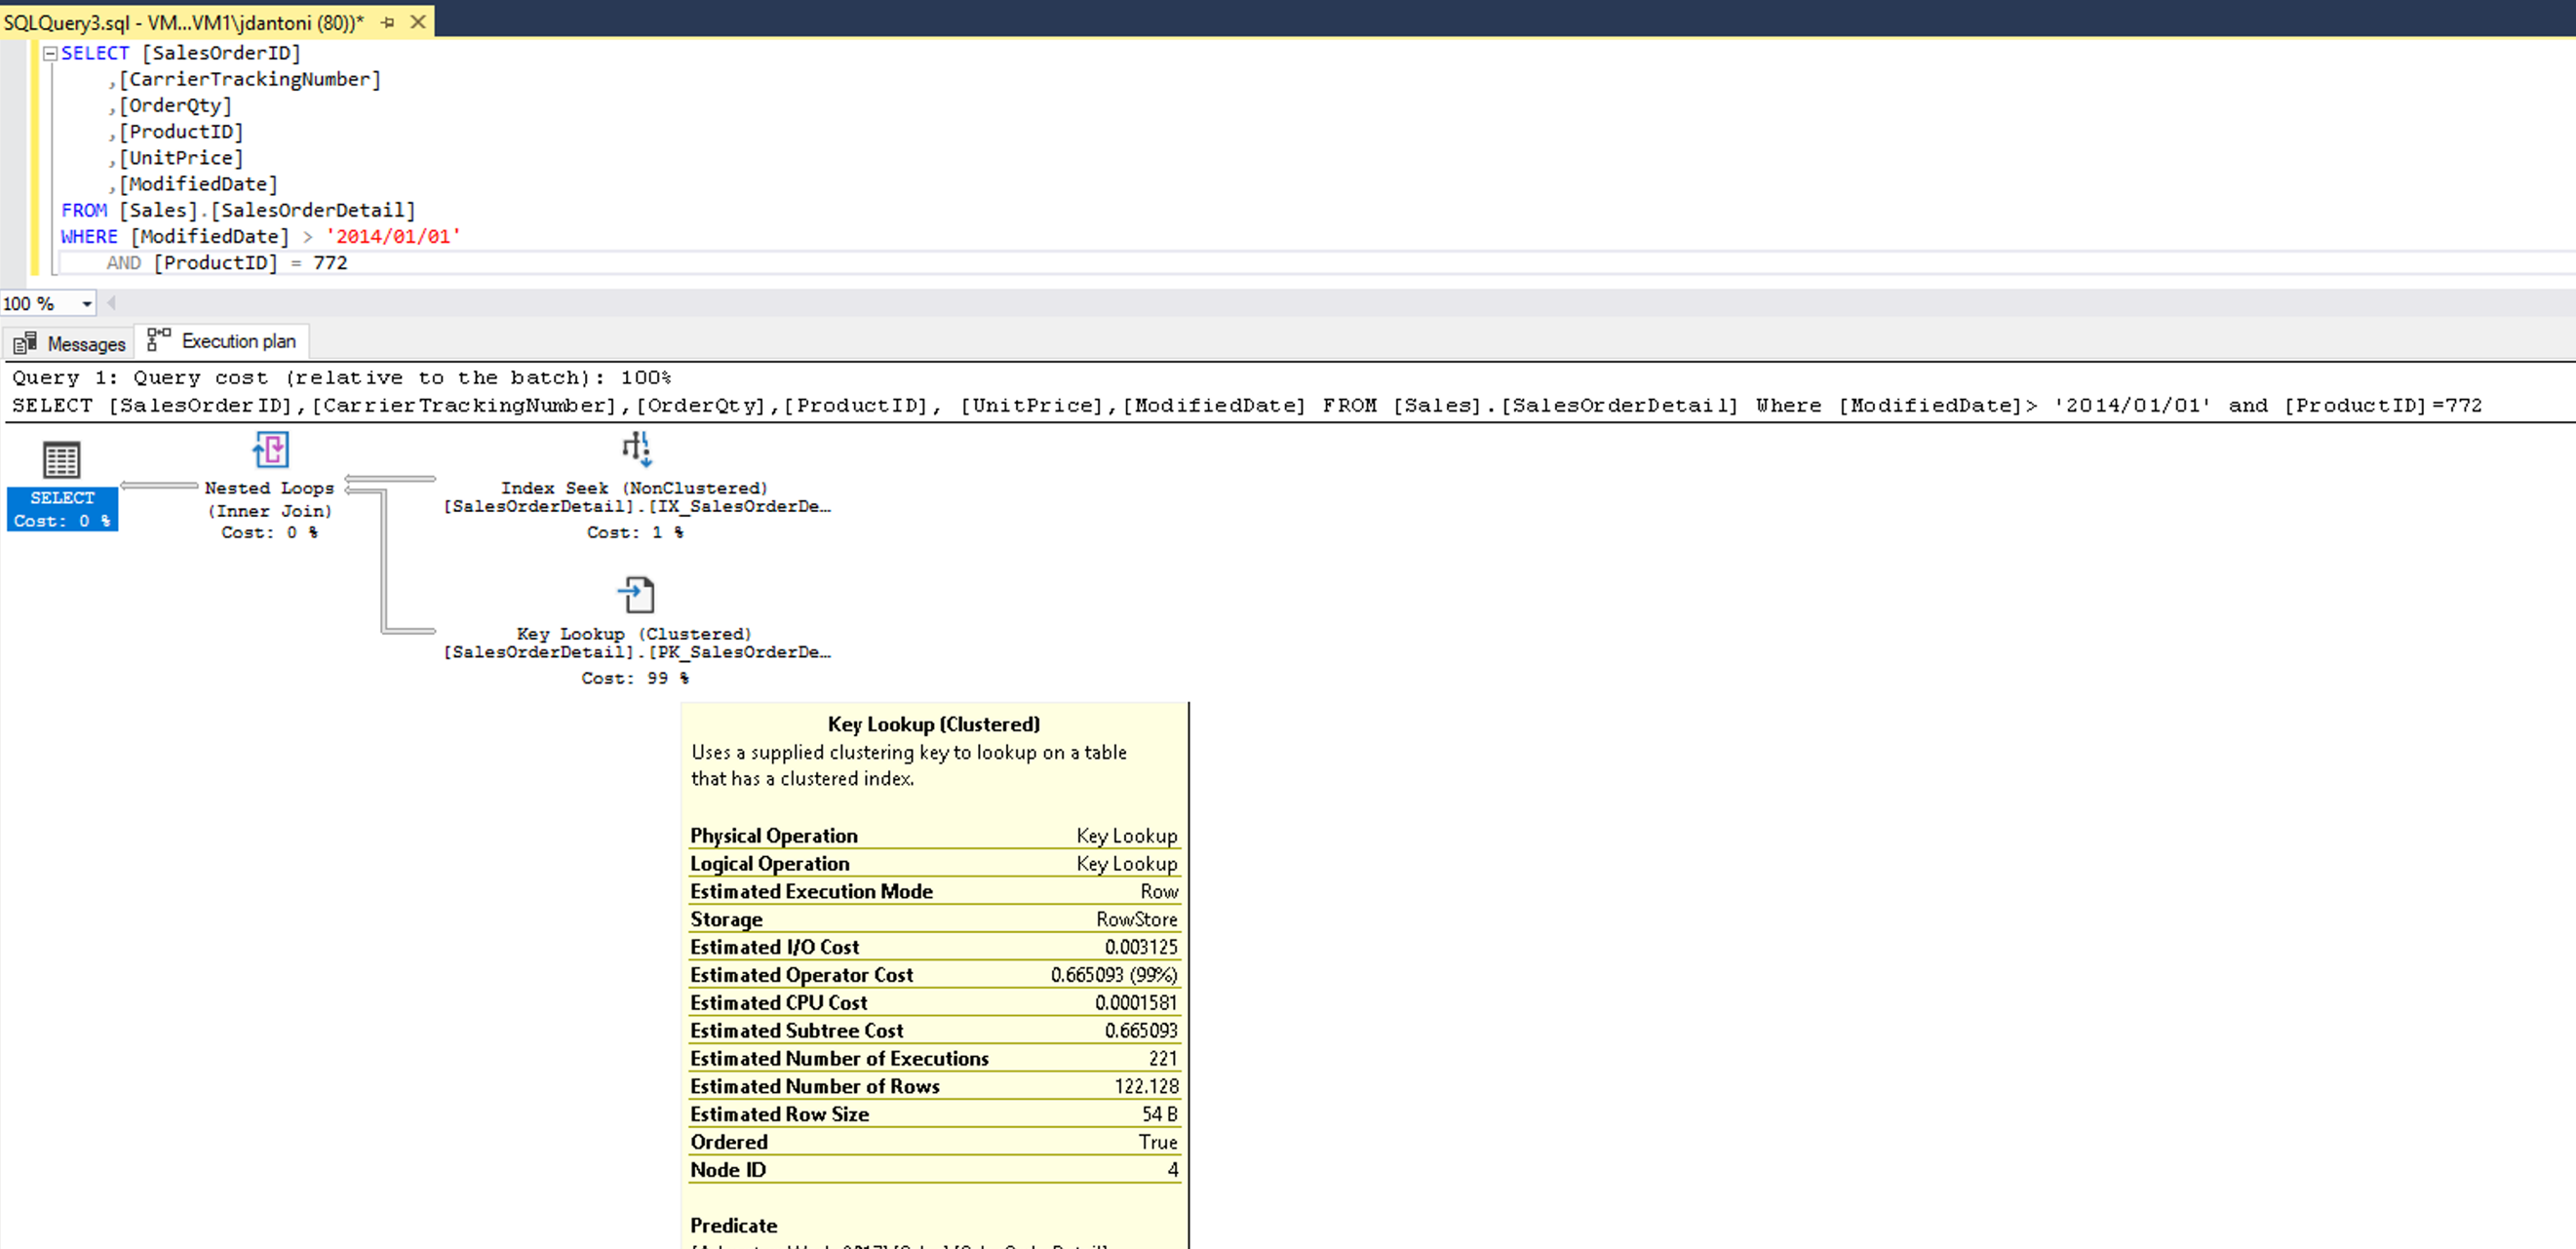Image resolution: width=2576 pixels, height=1249 pixels.
Task: Open the 100 % zoom dropdown
Action: pyautogui.click(x=87, y=304)
